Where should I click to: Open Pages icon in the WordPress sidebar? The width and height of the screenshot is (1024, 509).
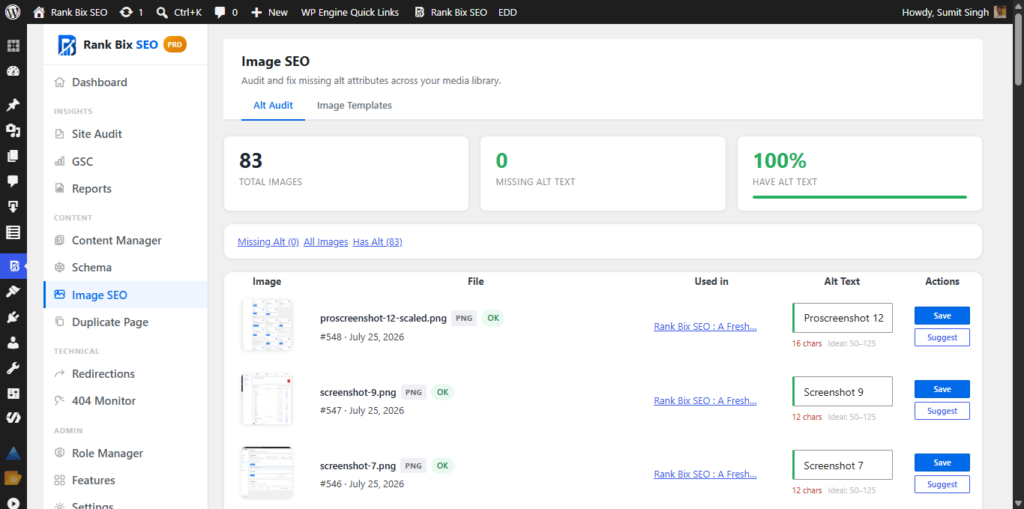click(13, 156)
